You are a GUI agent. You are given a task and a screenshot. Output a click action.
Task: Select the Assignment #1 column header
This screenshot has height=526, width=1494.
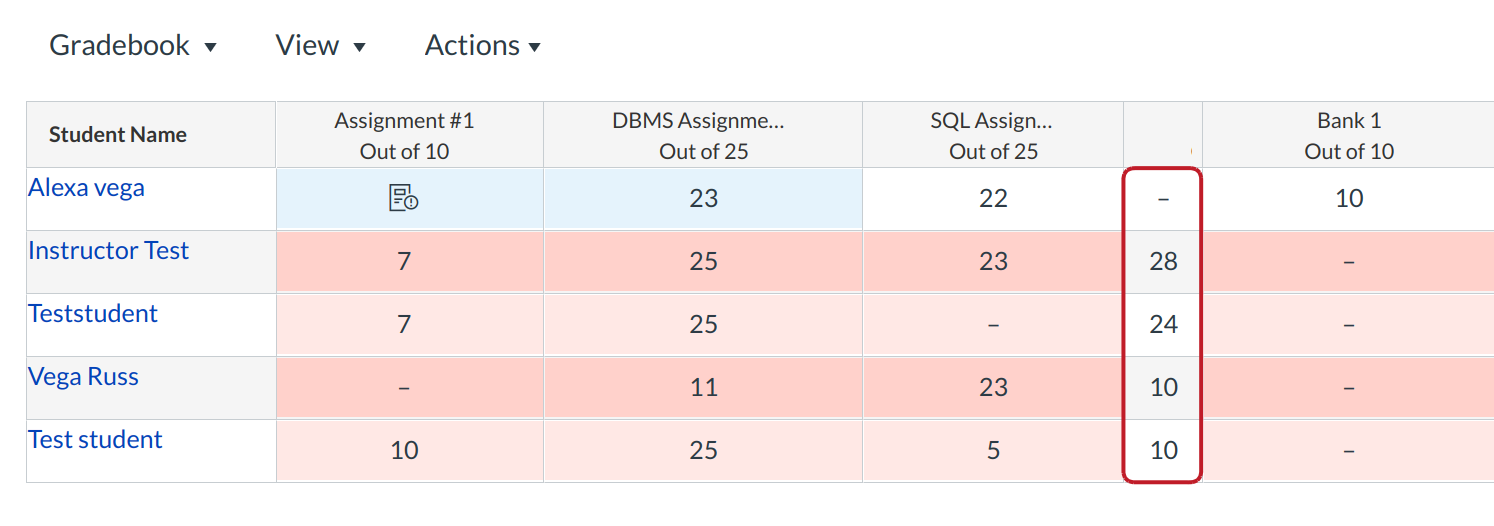point(404,135)
